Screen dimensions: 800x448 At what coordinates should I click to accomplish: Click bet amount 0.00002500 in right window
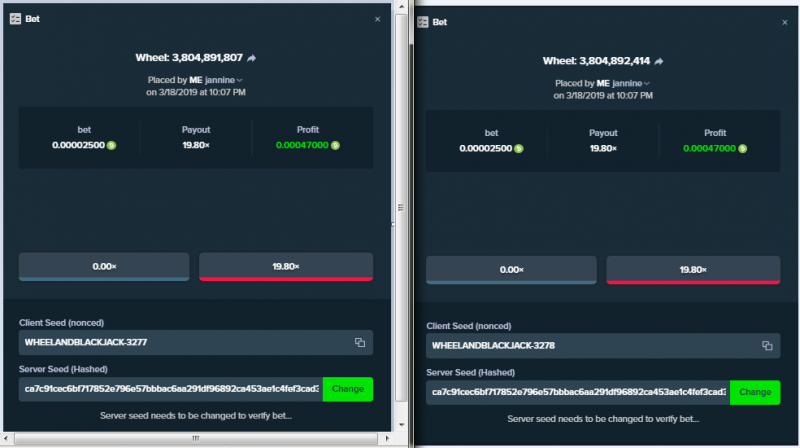point(485,148)
